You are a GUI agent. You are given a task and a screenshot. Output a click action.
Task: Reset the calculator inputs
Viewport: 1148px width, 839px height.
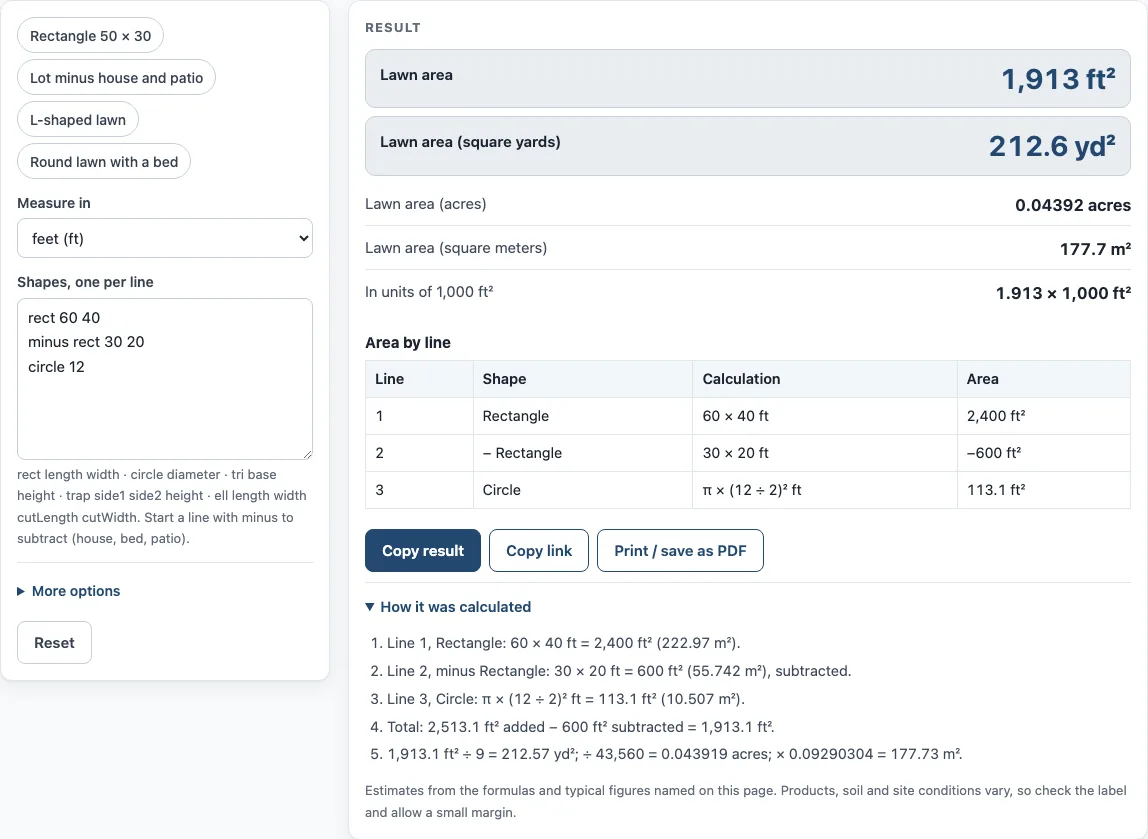[x=54, y=643]
